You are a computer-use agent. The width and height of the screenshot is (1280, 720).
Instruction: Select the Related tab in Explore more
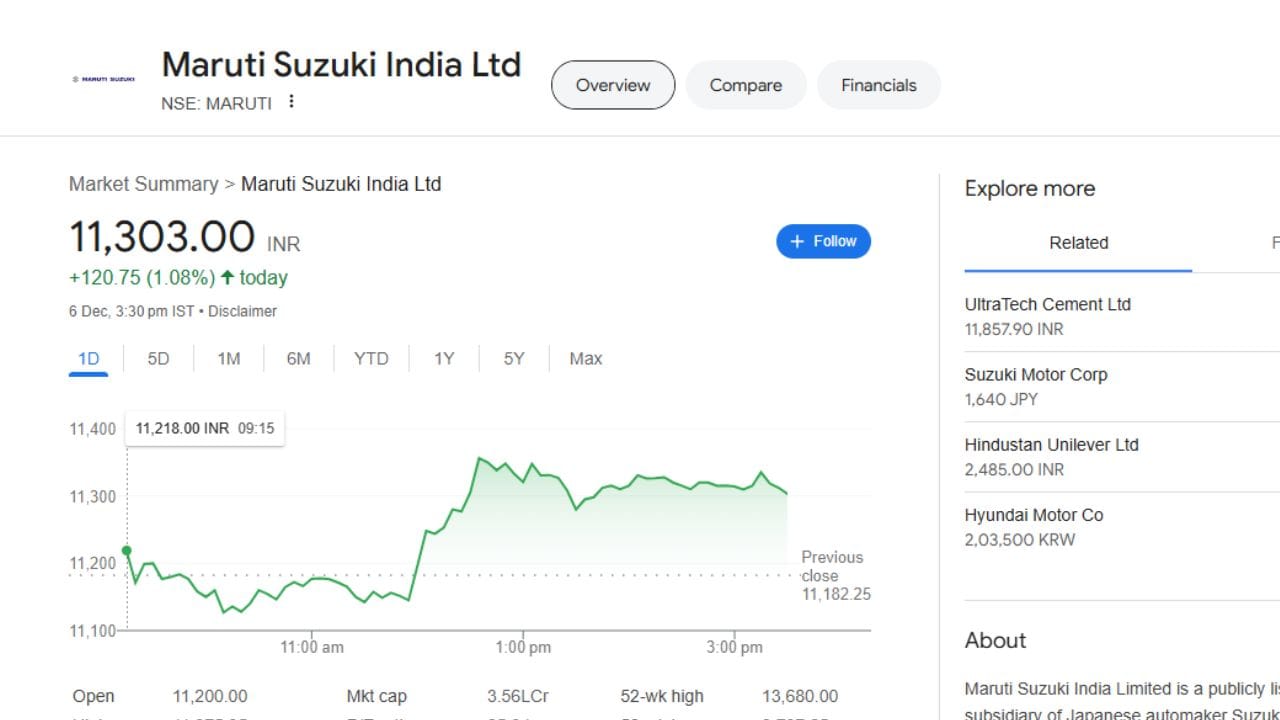[x=1078, y=243]
